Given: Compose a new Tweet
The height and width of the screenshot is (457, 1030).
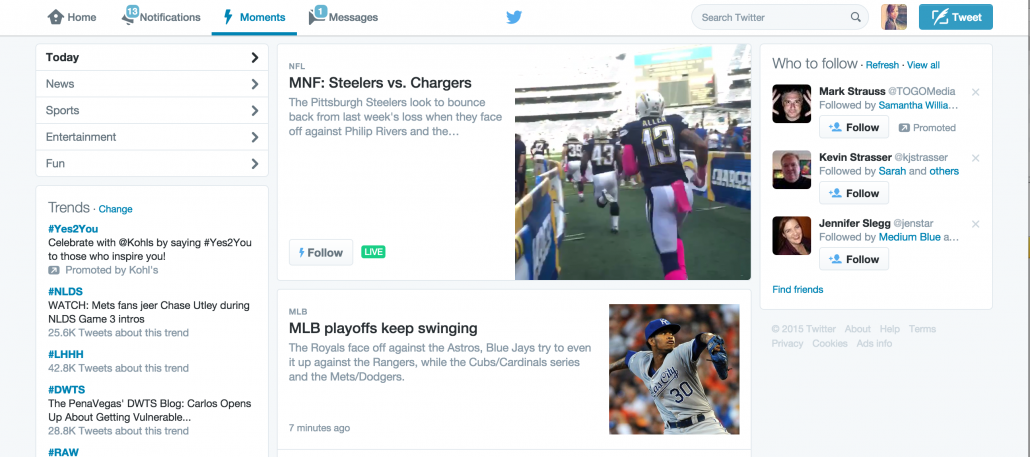Looking at the screenshot, I should [955, 17].
